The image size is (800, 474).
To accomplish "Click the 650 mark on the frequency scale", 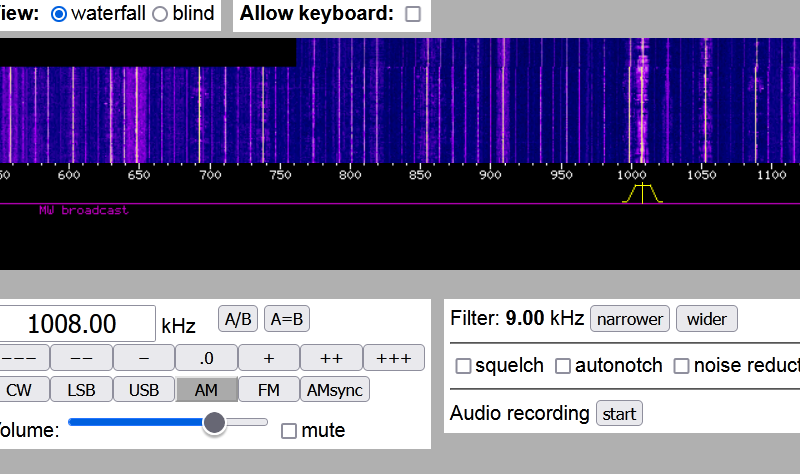I will click(139, 175).
